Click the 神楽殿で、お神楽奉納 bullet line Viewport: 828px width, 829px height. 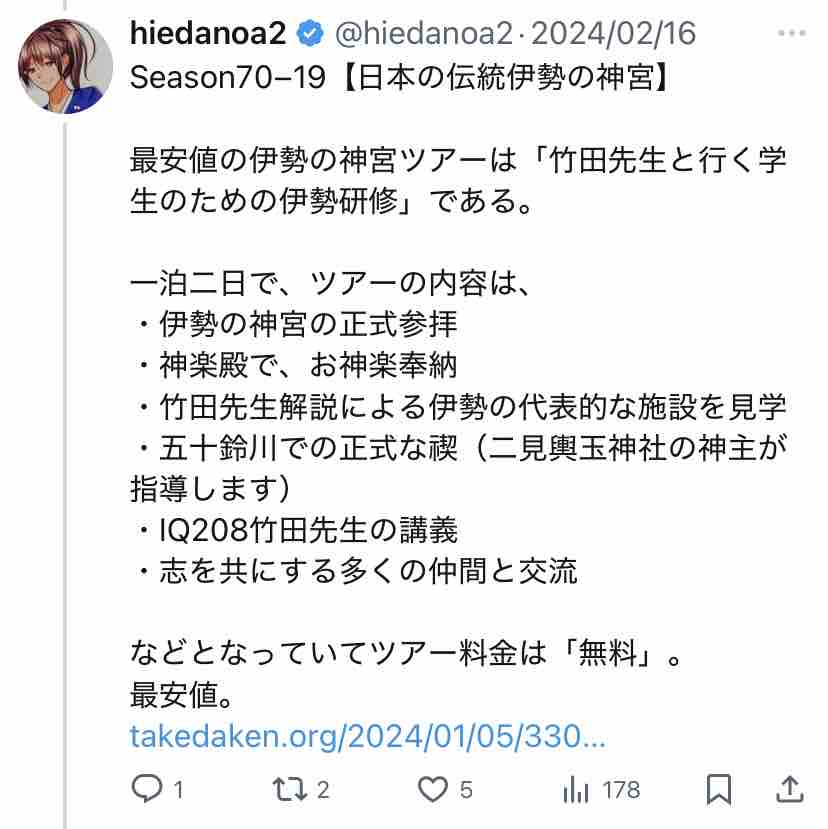[294, 366]
